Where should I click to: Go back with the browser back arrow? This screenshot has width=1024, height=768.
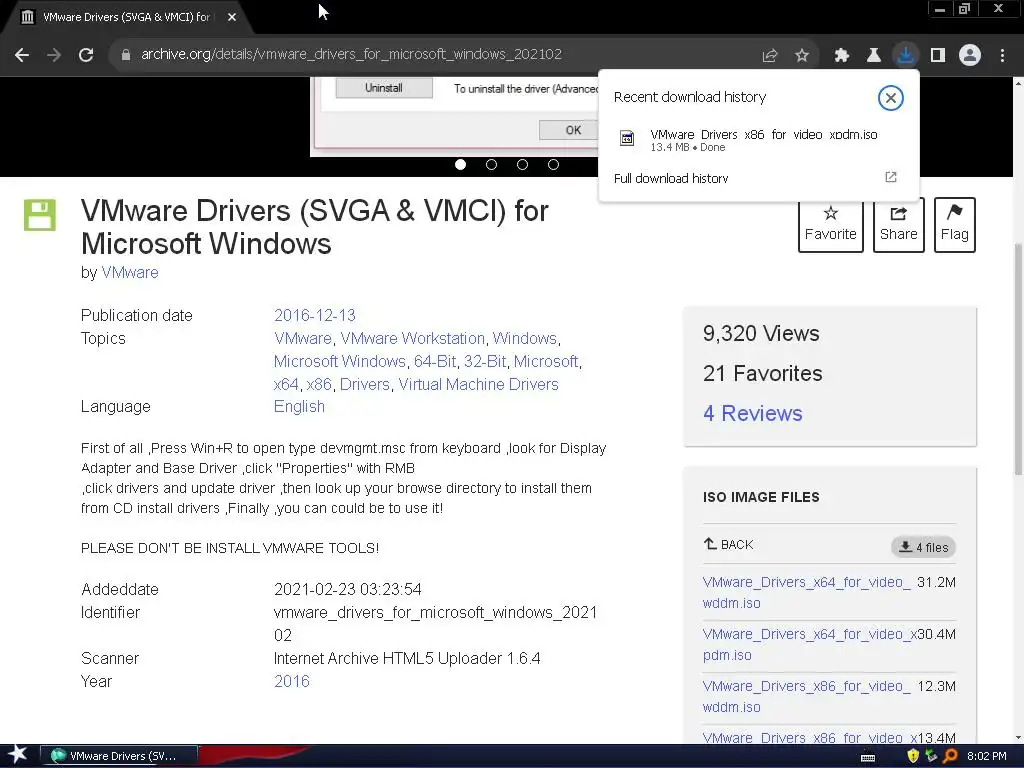pos(22,55)
